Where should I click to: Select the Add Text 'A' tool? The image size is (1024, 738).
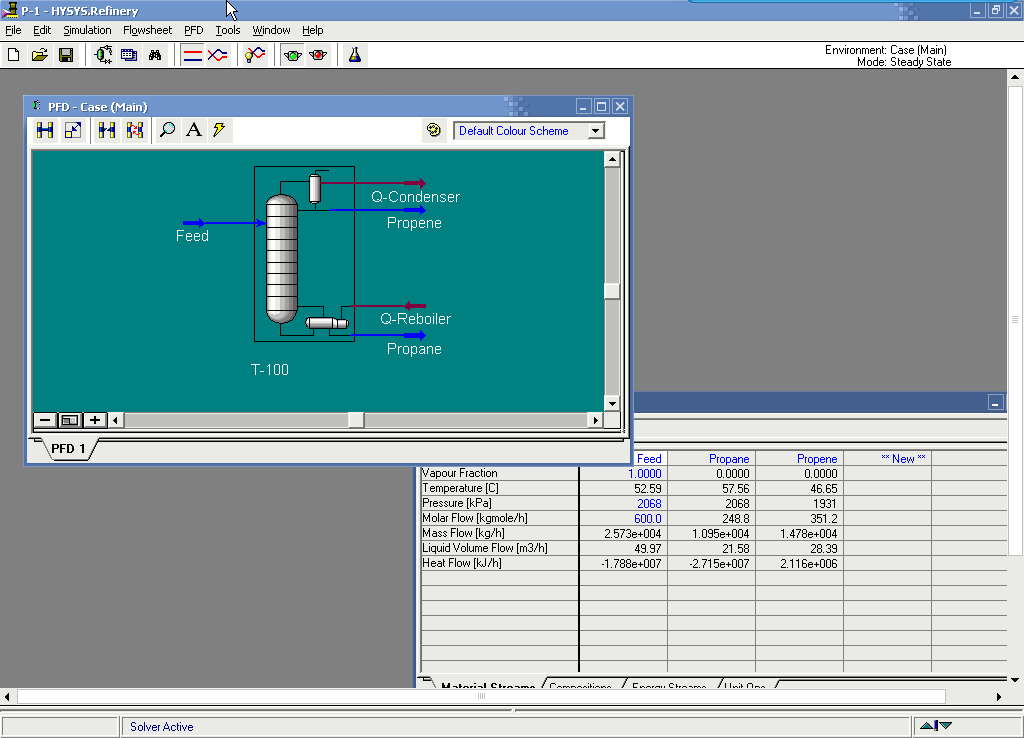coord(193,130)
